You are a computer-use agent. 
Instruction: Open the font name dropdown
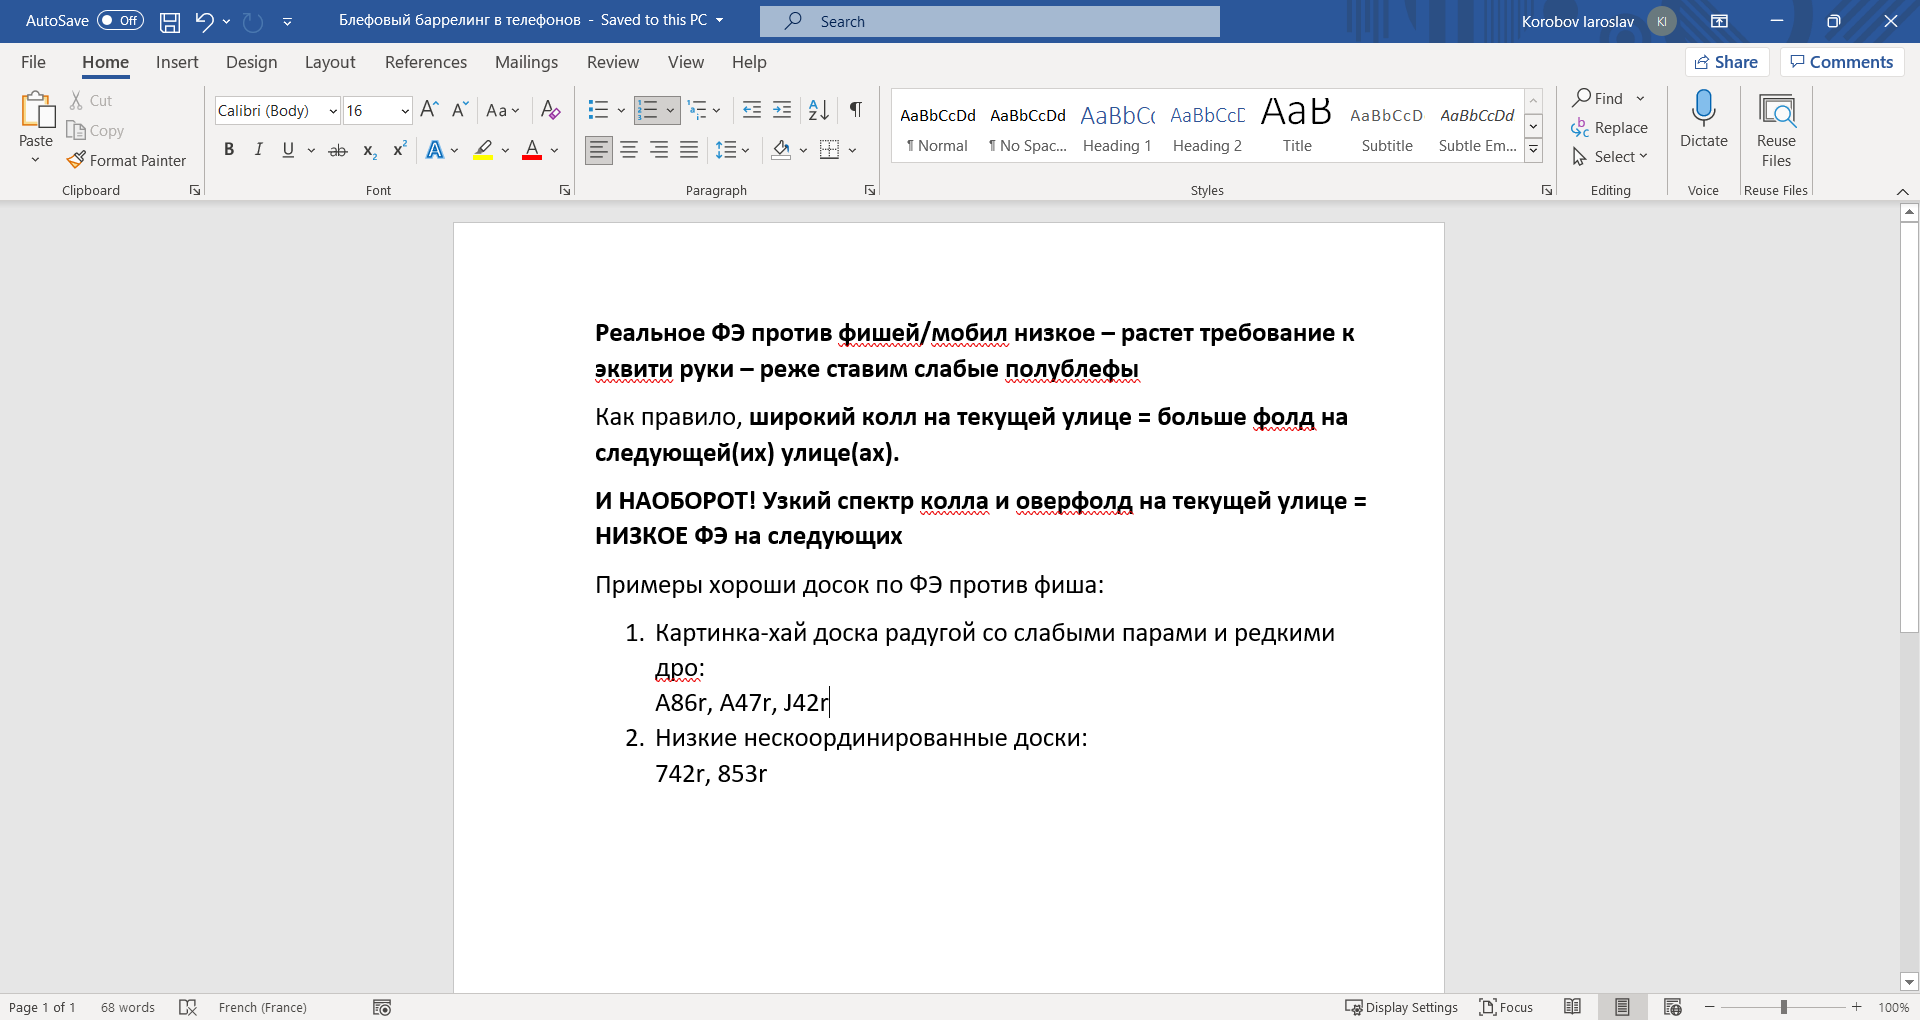[333, 111]
